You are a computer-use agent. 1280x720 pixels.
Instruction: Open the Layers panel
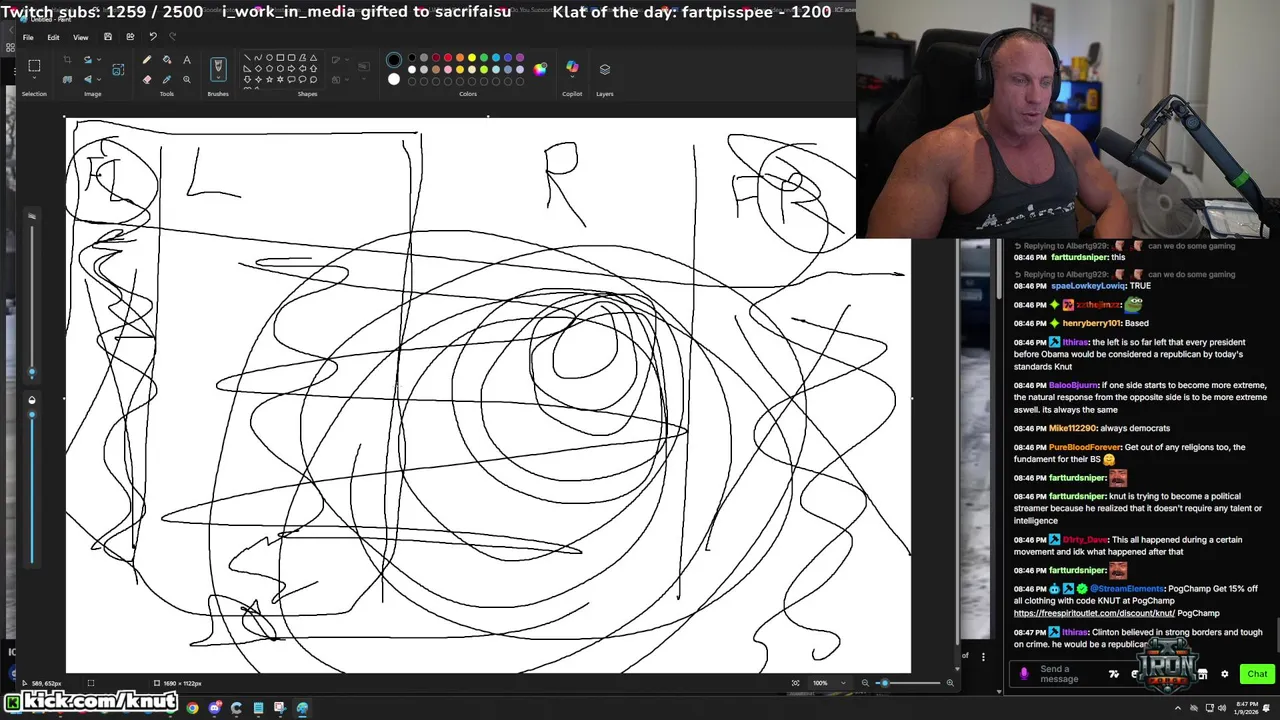coord(605,69)
